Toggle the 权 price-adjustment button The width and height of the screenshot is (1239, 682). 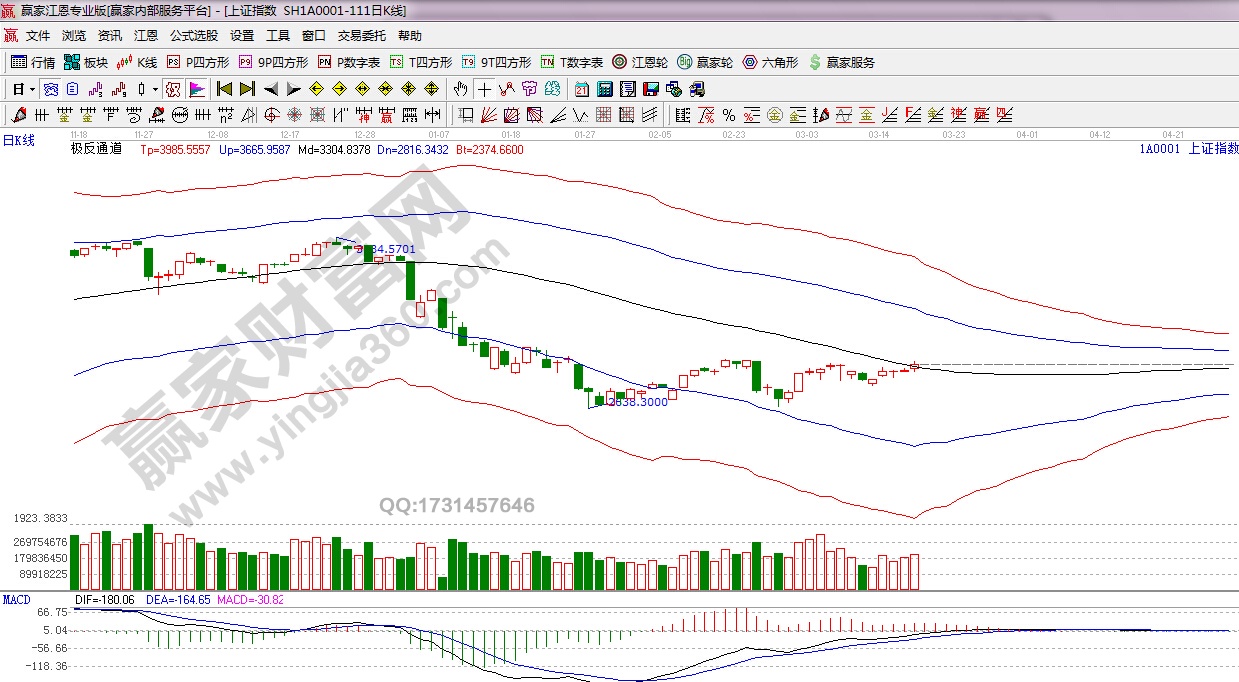pyautogui.click(x=172, y=89)
